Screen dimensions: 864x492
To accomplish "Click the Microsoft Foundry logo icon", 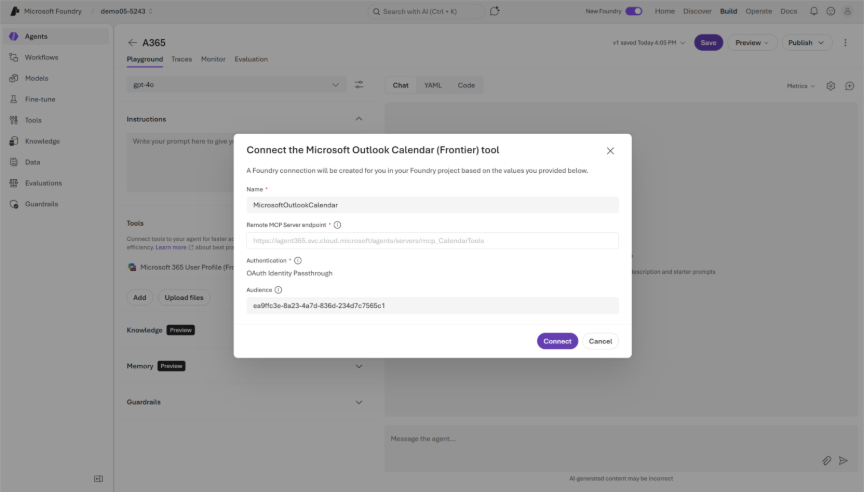I will coord(14,11).
